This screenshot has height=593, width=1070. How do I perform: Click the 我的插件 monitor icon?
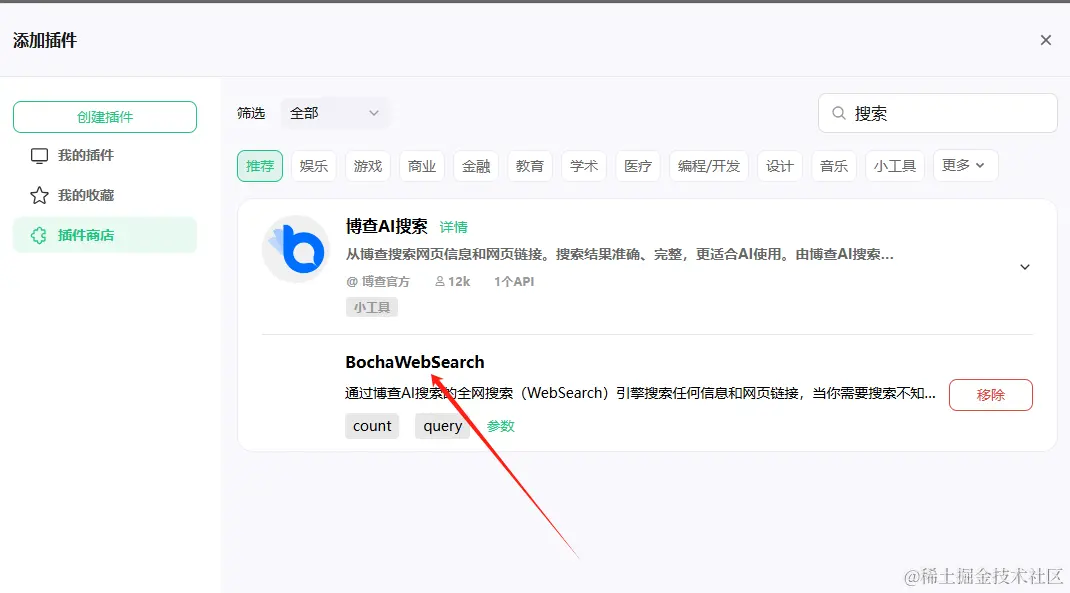(40, 156)
